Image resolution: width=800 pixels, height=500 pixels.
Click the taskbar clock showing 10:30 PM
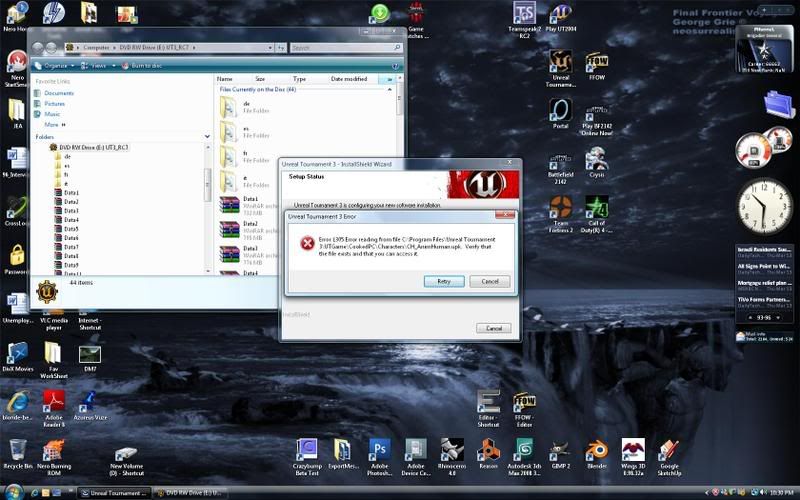[781, 493]
